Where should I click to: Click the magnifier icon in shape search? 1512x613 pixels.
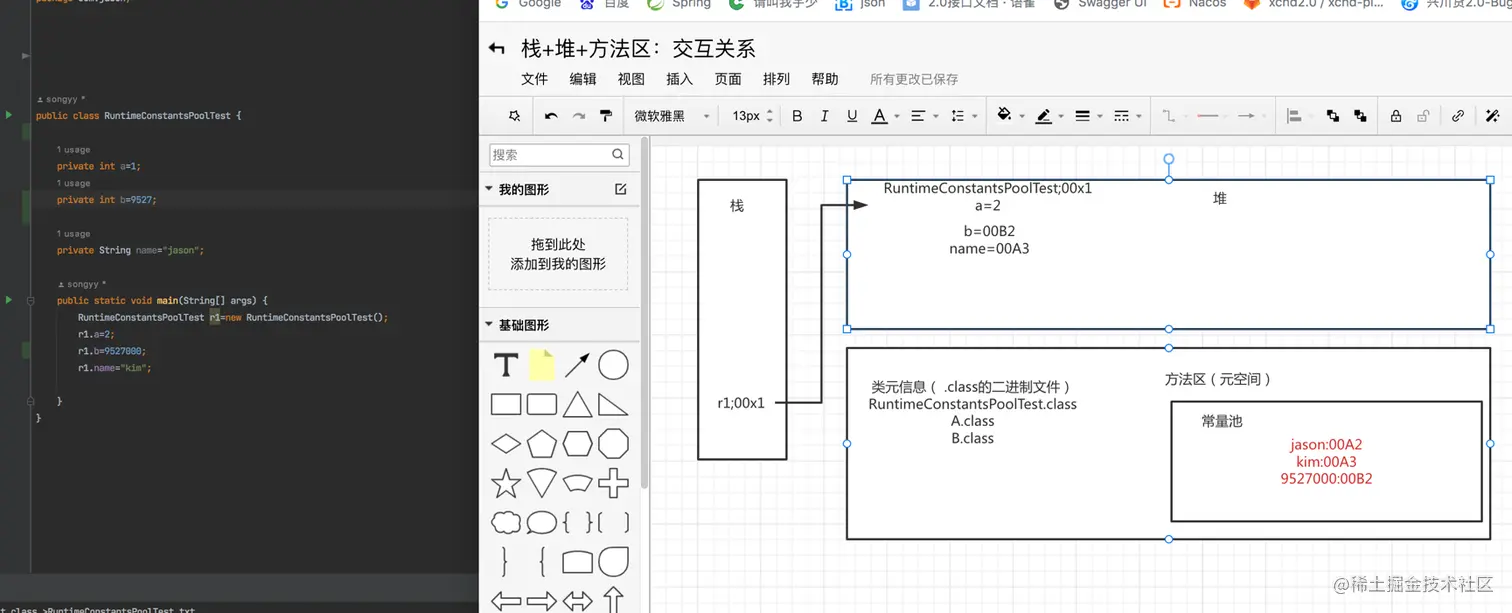tap(619, 154)
